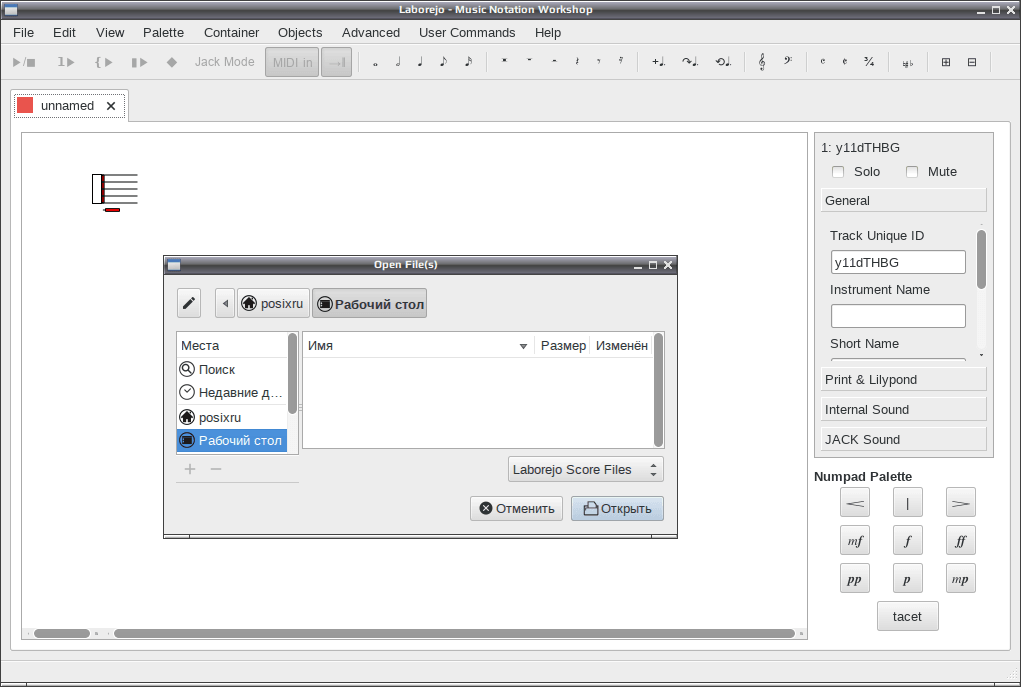The width and height of the screenshot is (1021, 687).
Task: Open the Laborejo Score Files filter dropdown
Action: 585,470
